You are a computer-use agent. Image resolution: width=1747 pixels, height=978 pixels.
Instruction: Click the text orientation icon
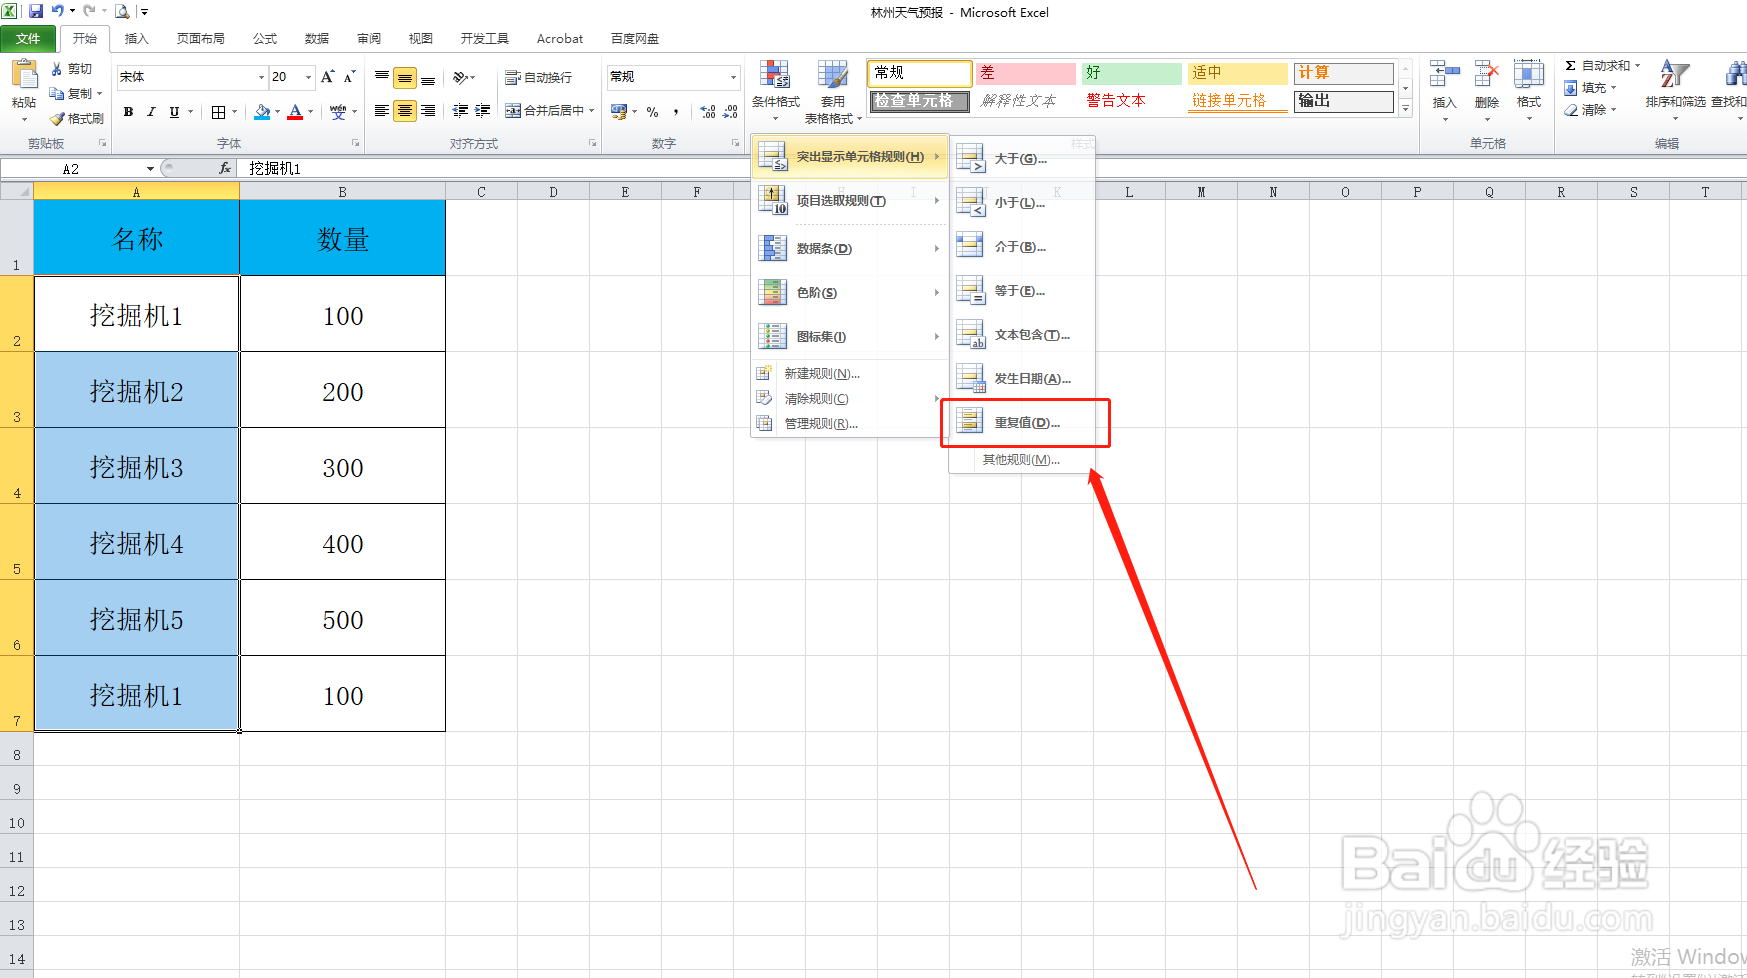pyautogui.click(x=461, y=77)
